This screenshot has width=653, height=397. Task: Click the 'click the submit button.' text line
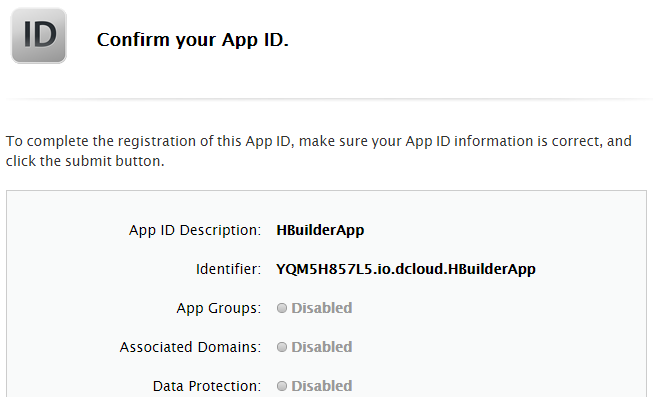point(85,161)
